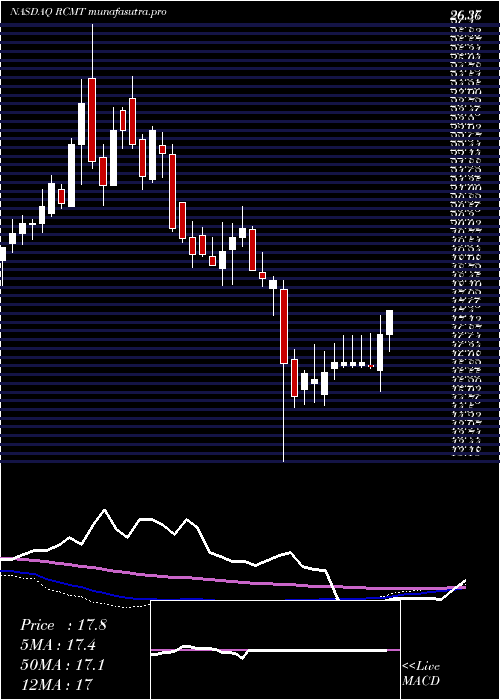Select the 12MA : 17 value

tap(57, 684)
